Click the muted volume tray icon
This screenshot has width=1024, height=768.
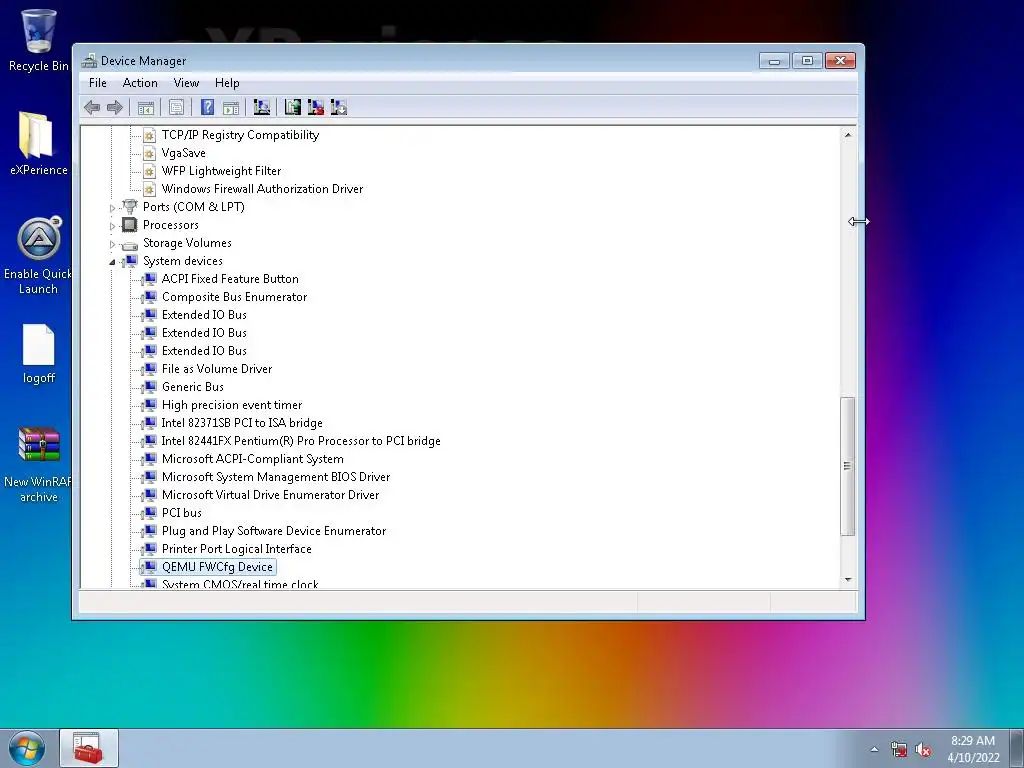[x=923, y=749]
